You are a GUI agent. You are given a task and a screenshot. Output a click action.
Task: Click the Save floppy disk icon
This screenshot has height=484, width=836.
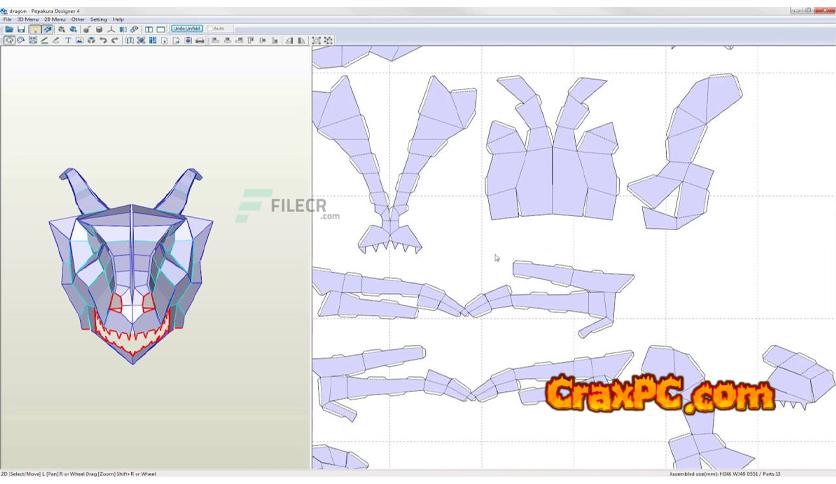click(x=21, y=29)
